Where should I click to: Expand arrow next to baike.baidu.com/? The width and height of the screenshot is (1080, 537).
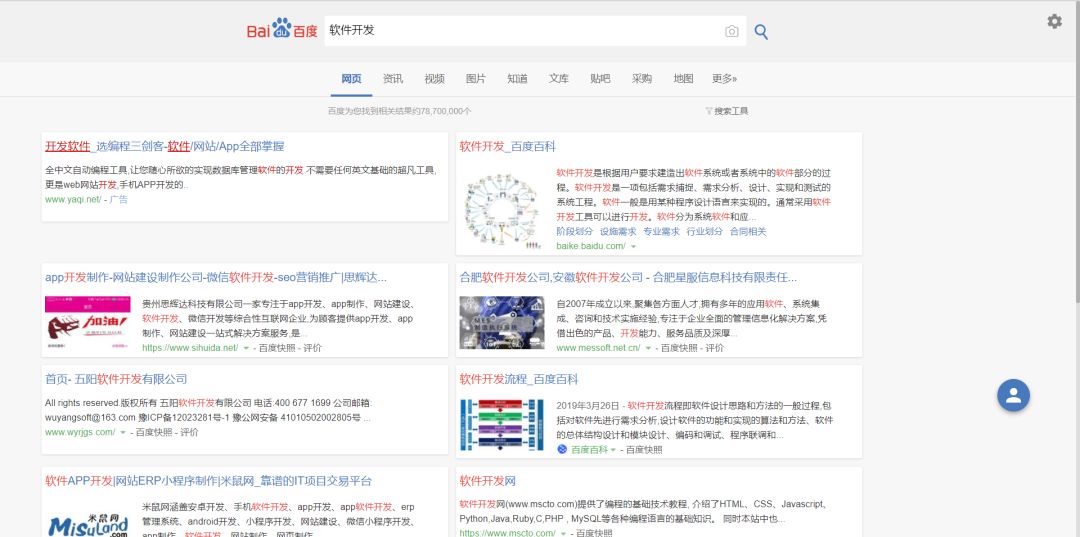tap(633, 246)
